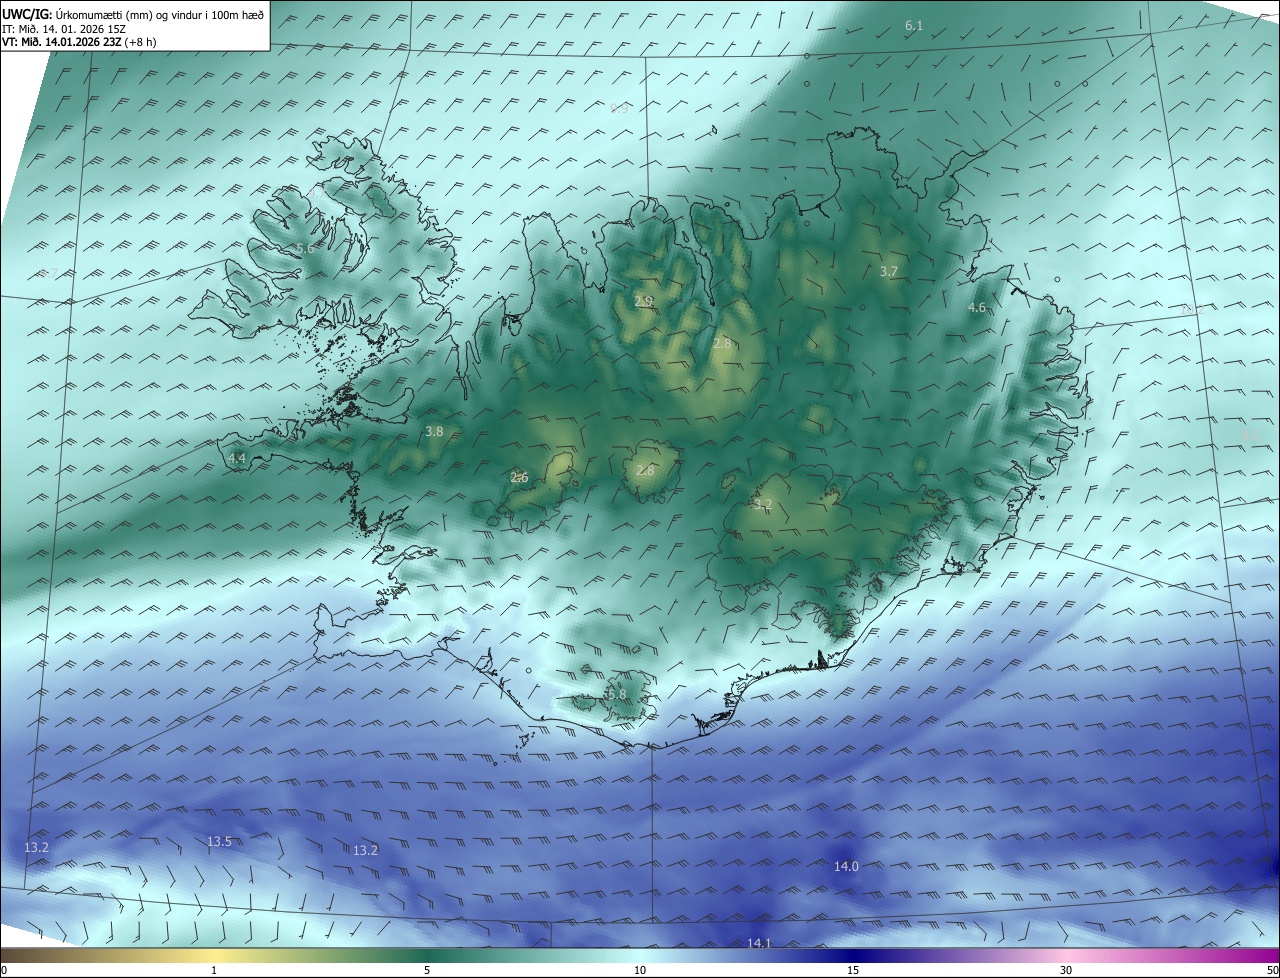This screenshot has width=1280, height=978.
Task: Select the "IT: Mið. 14. 01. 2026 15Z" line
Action: point(64,29)
